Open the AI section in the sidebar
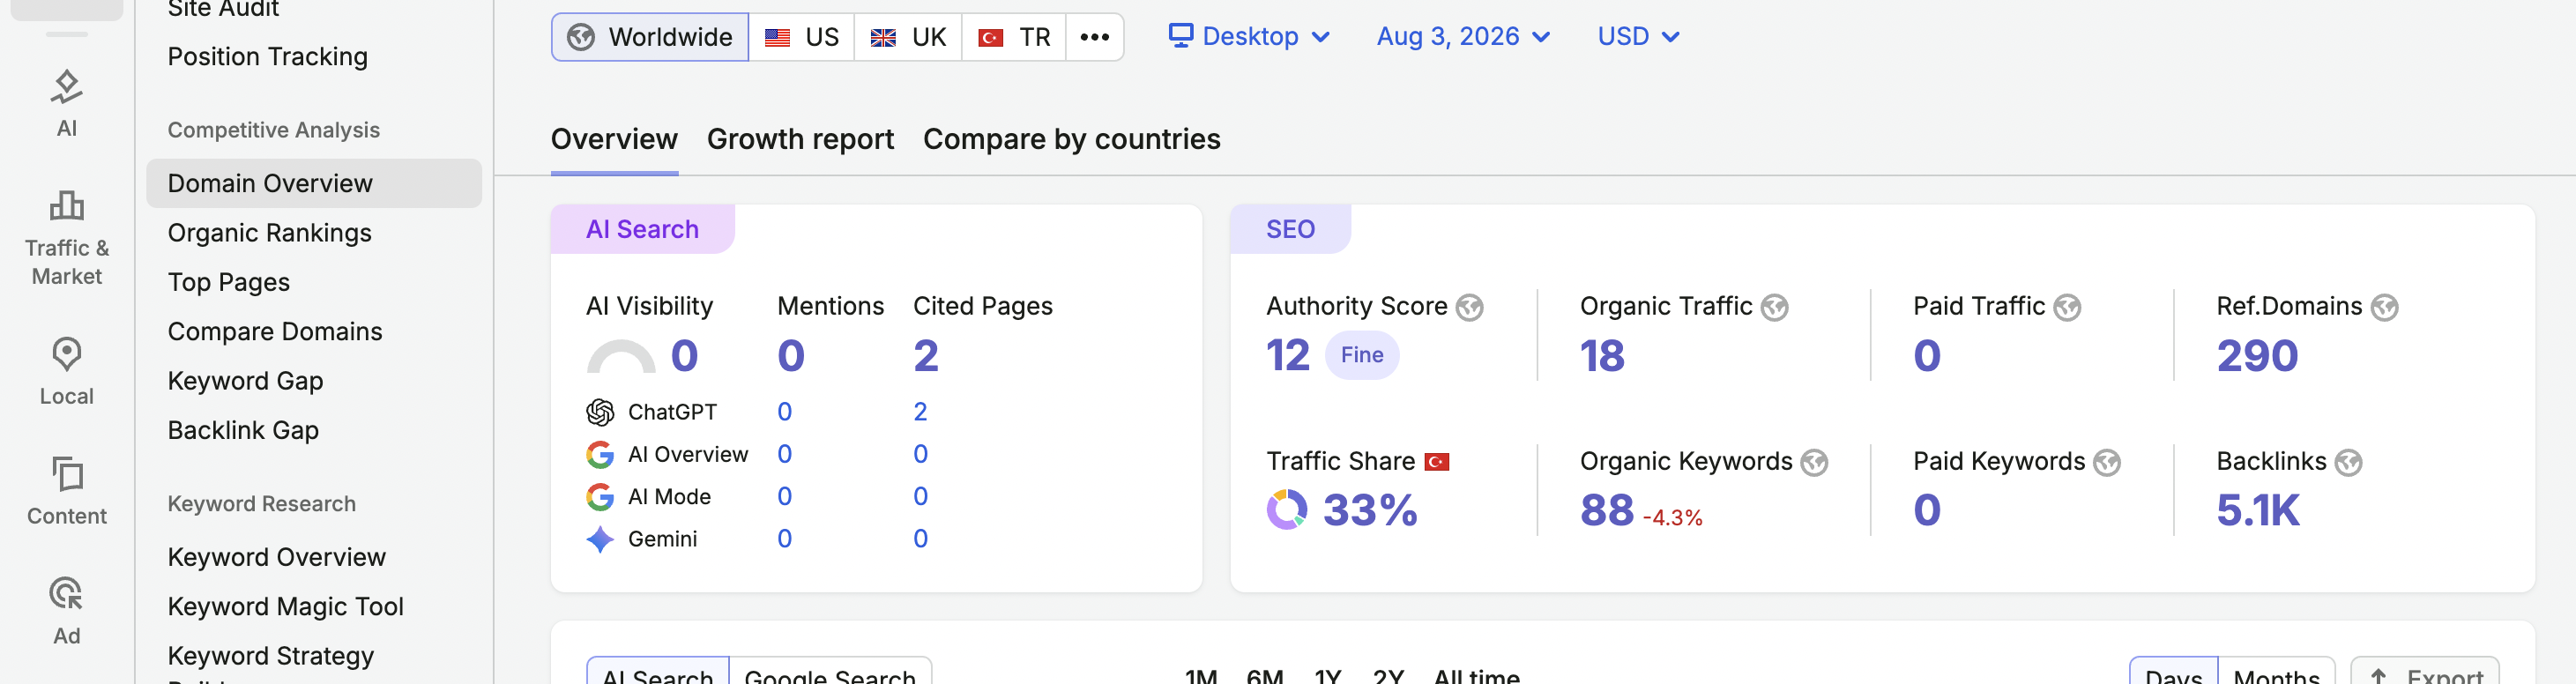Image resolution: width=2576 pixels, height=684 pixels. pos(66,104)
